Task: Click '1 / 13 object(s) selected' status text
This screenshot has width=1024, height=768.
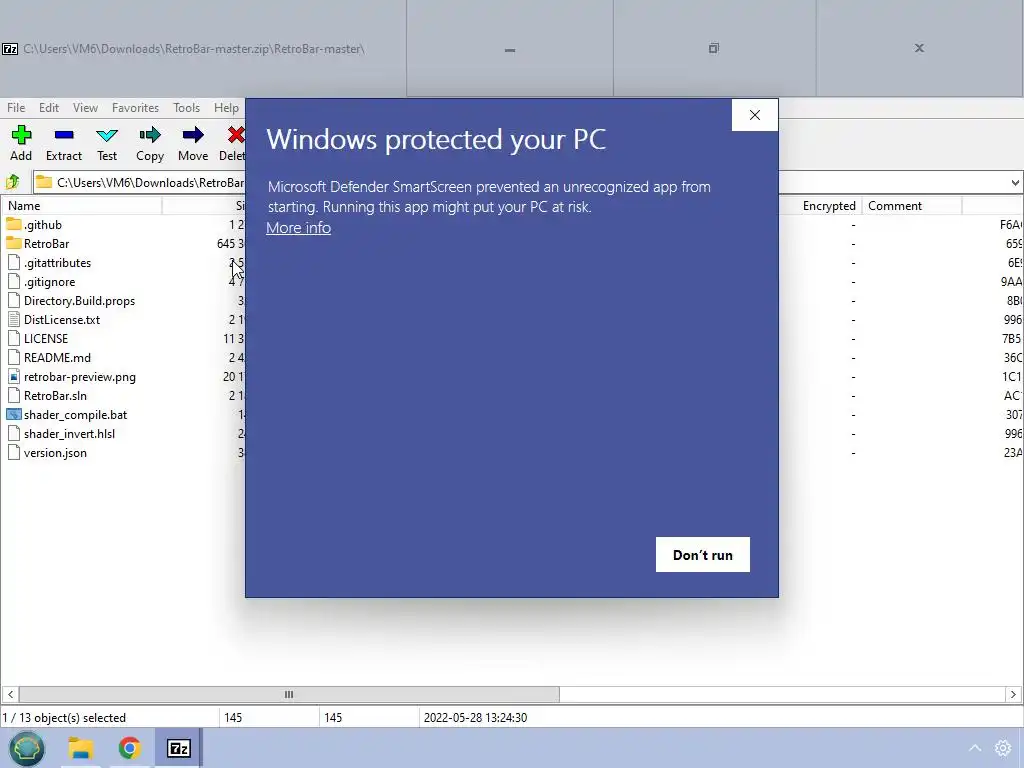Action: coord(64,718)
